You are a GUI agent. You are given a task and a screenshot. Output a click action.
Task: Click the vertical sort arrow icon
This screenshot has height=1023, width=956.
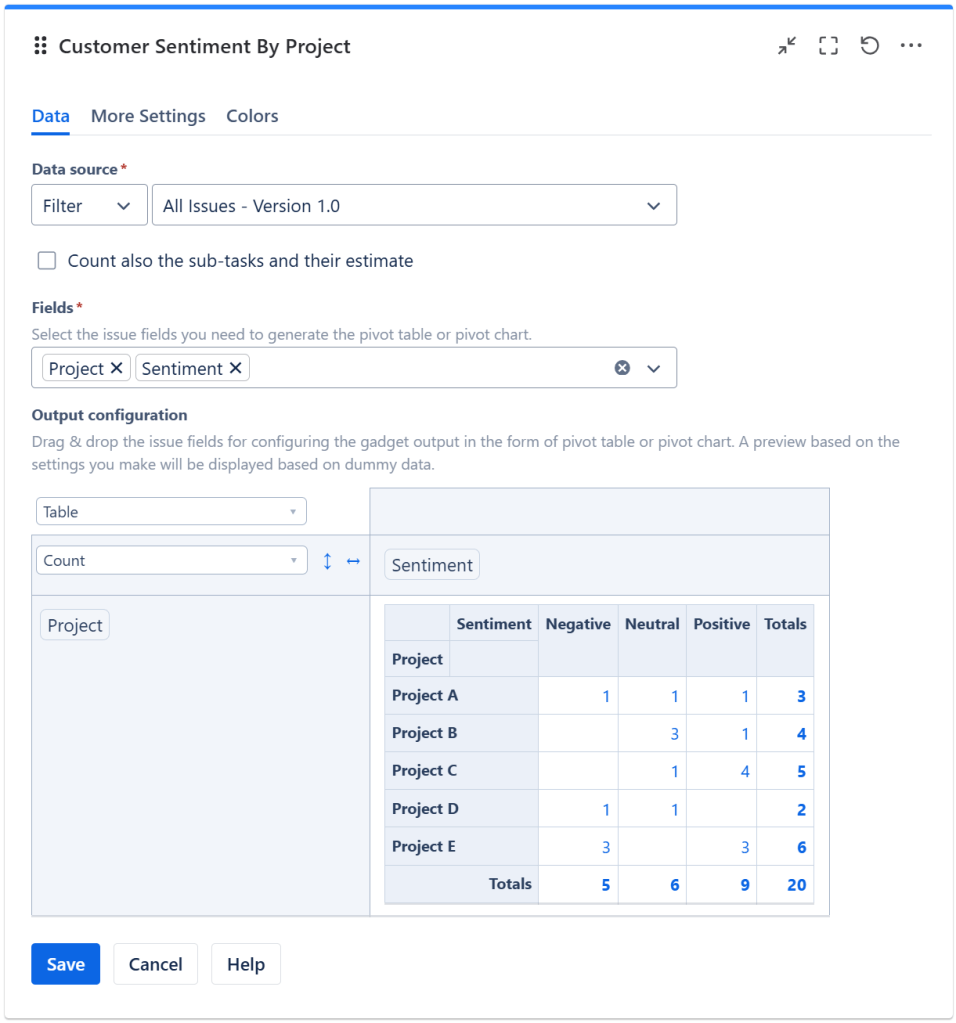point(327,561)
